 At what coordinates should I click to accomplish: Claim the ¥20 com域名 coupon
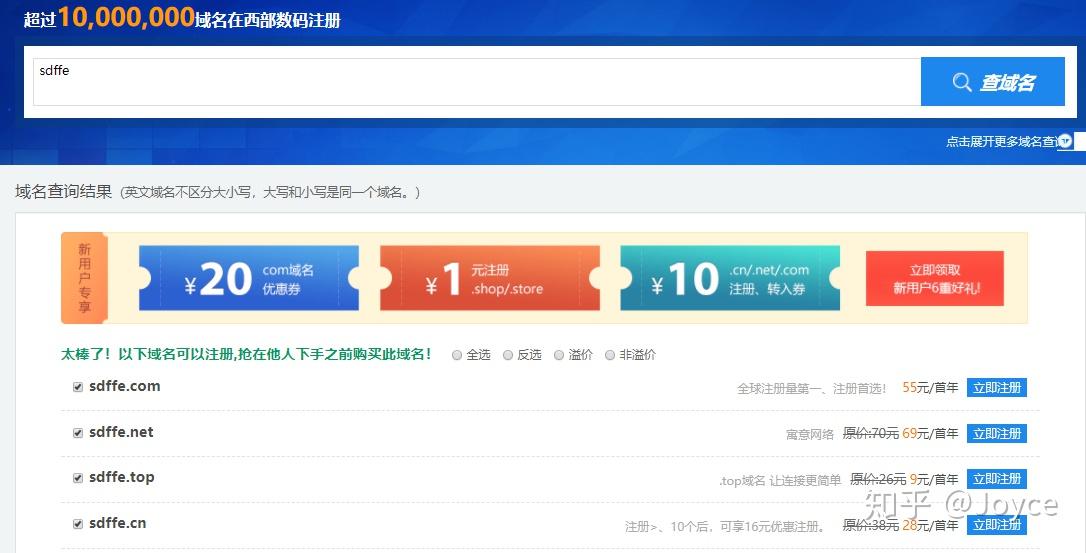249,278
